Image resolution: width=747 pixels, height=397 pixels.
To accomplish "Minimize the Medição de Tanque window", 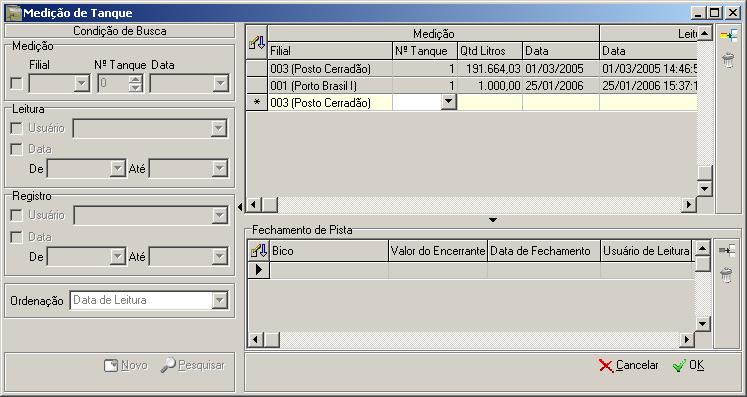I will pos(699,13).
